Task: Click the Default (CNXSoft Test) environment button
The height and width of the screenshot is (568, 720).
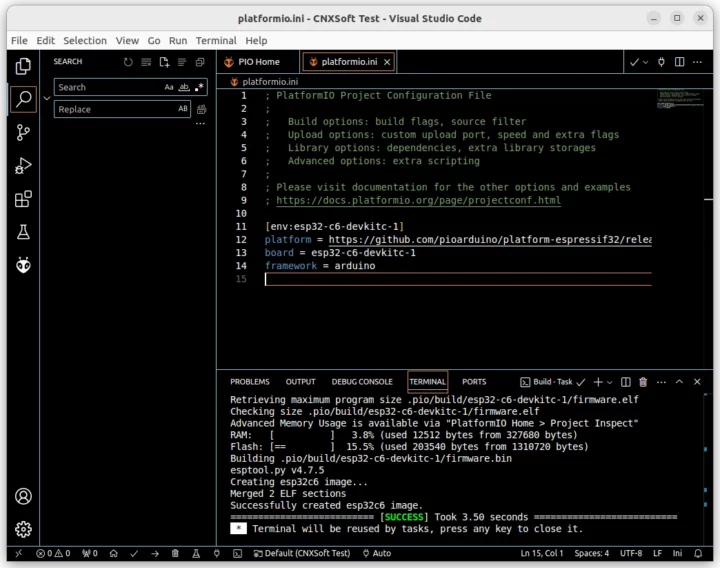Action: pos(302,553)
